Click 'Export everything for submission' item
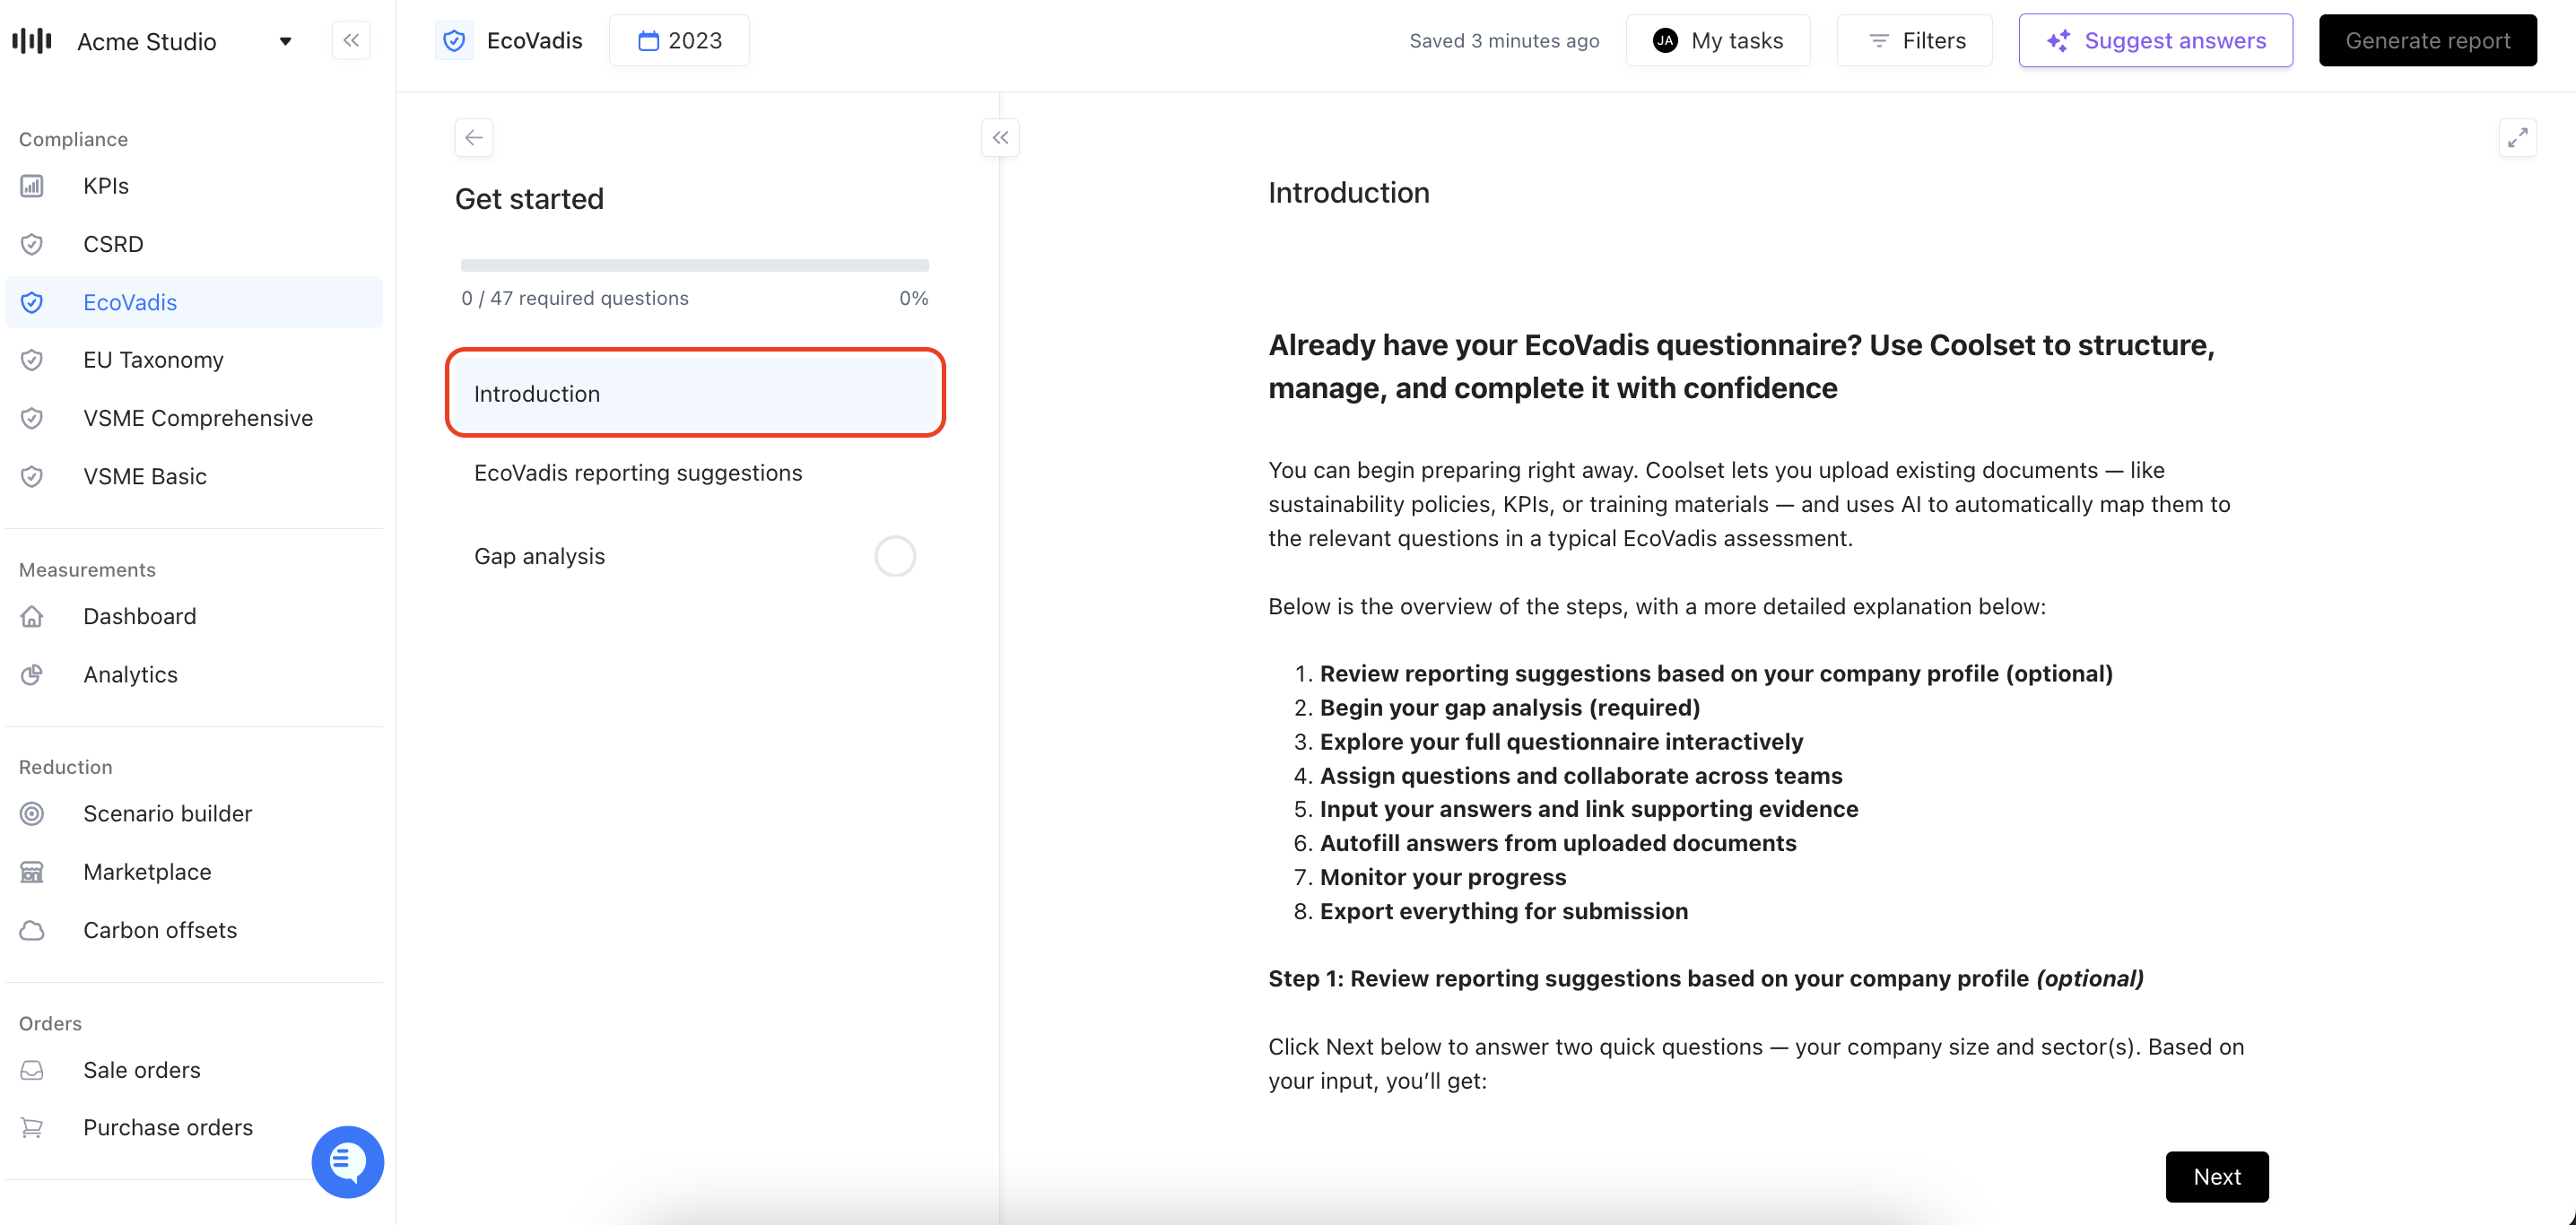Screen dimensions: 2576x1225 pyautogui.click(x=1504, y=912)
